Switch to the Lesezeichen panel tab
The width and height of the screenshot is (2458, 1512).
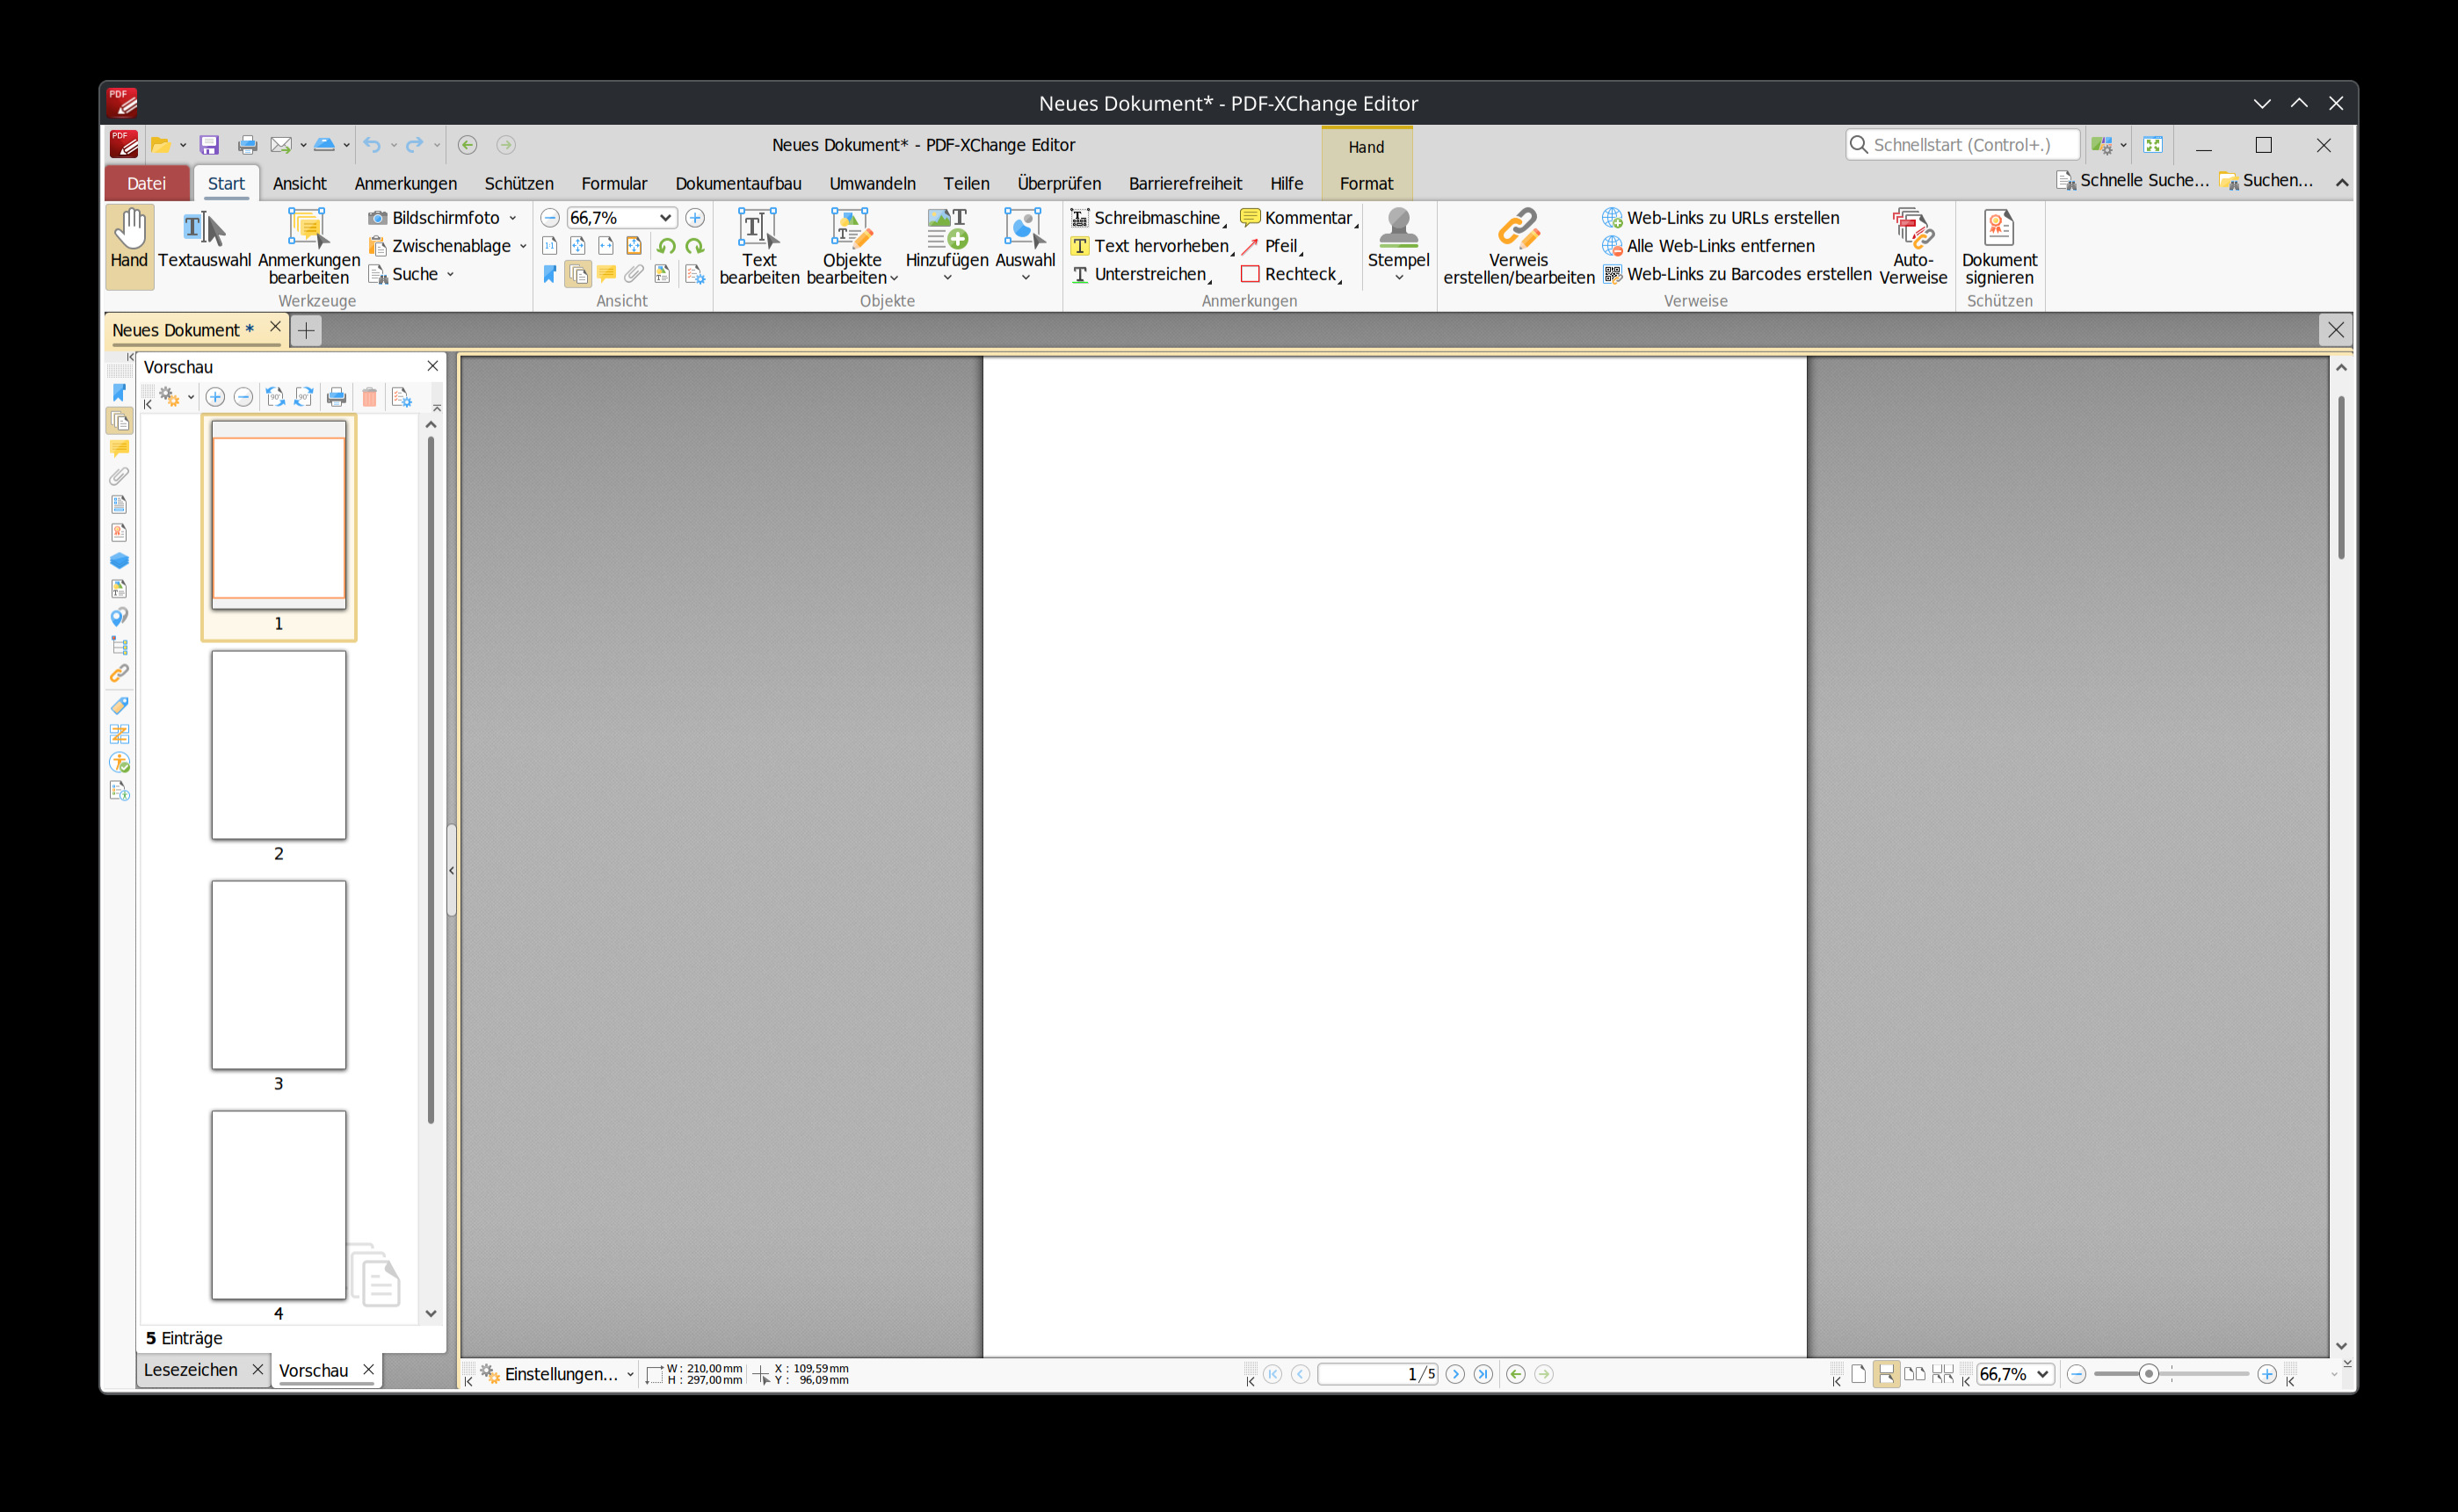point(191,1370)
